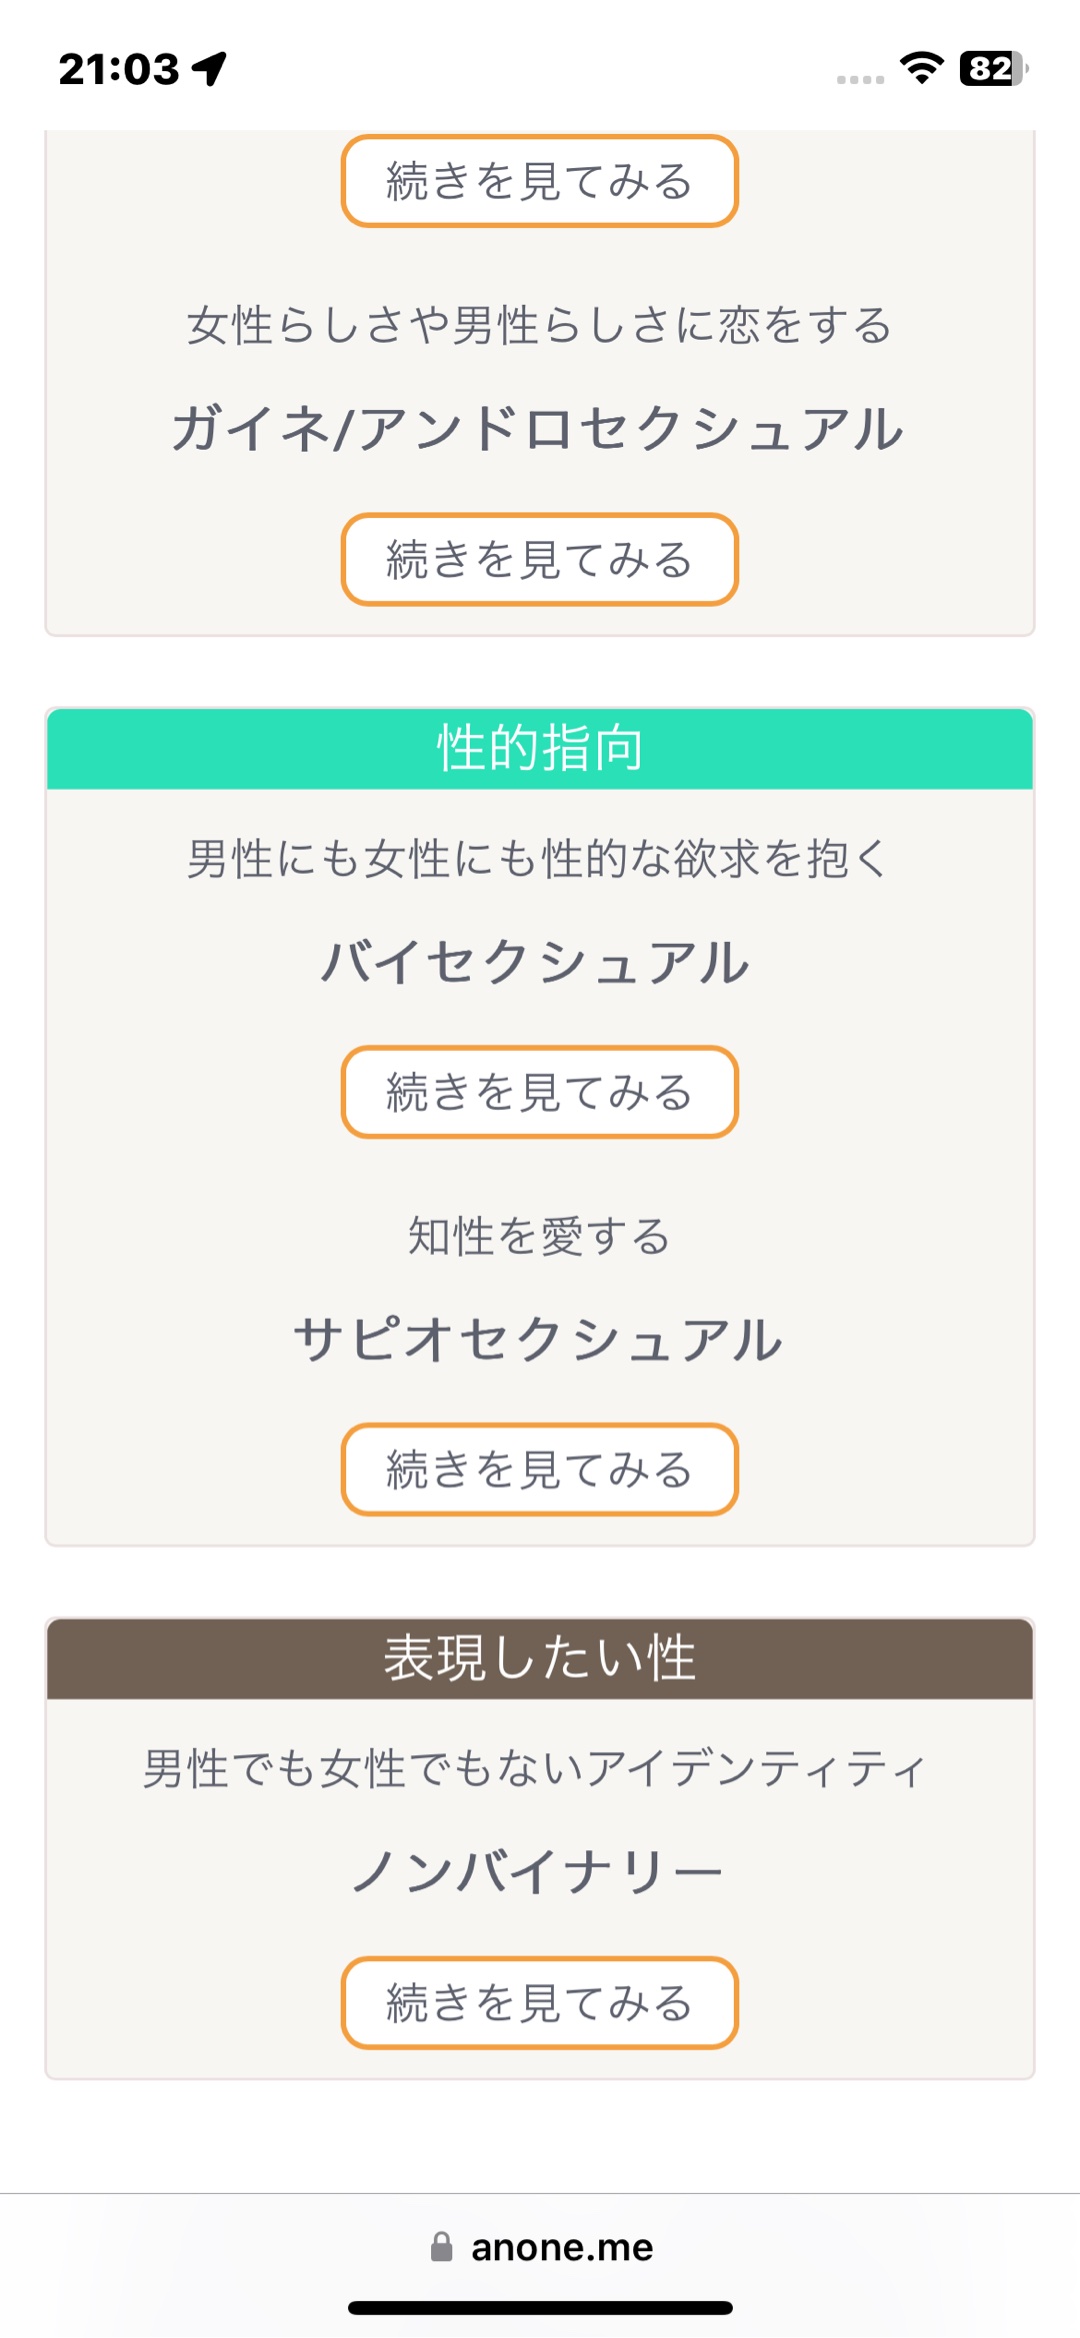Open the ノンバイナリー heading
The image size is (1080, 2338).
[538, 1872]
